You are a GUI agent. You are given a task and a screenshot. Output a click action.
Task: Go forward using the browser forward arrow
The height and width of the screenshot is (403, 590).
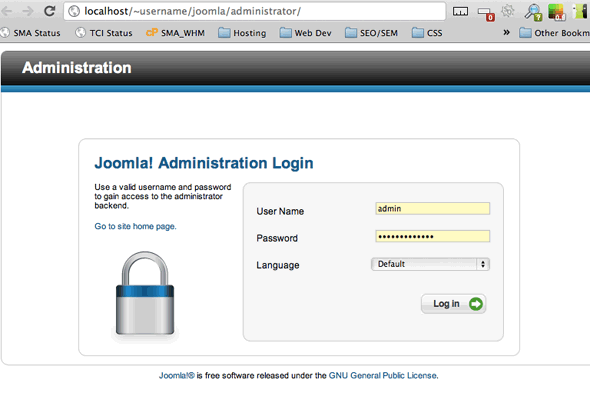coord(28,11)
